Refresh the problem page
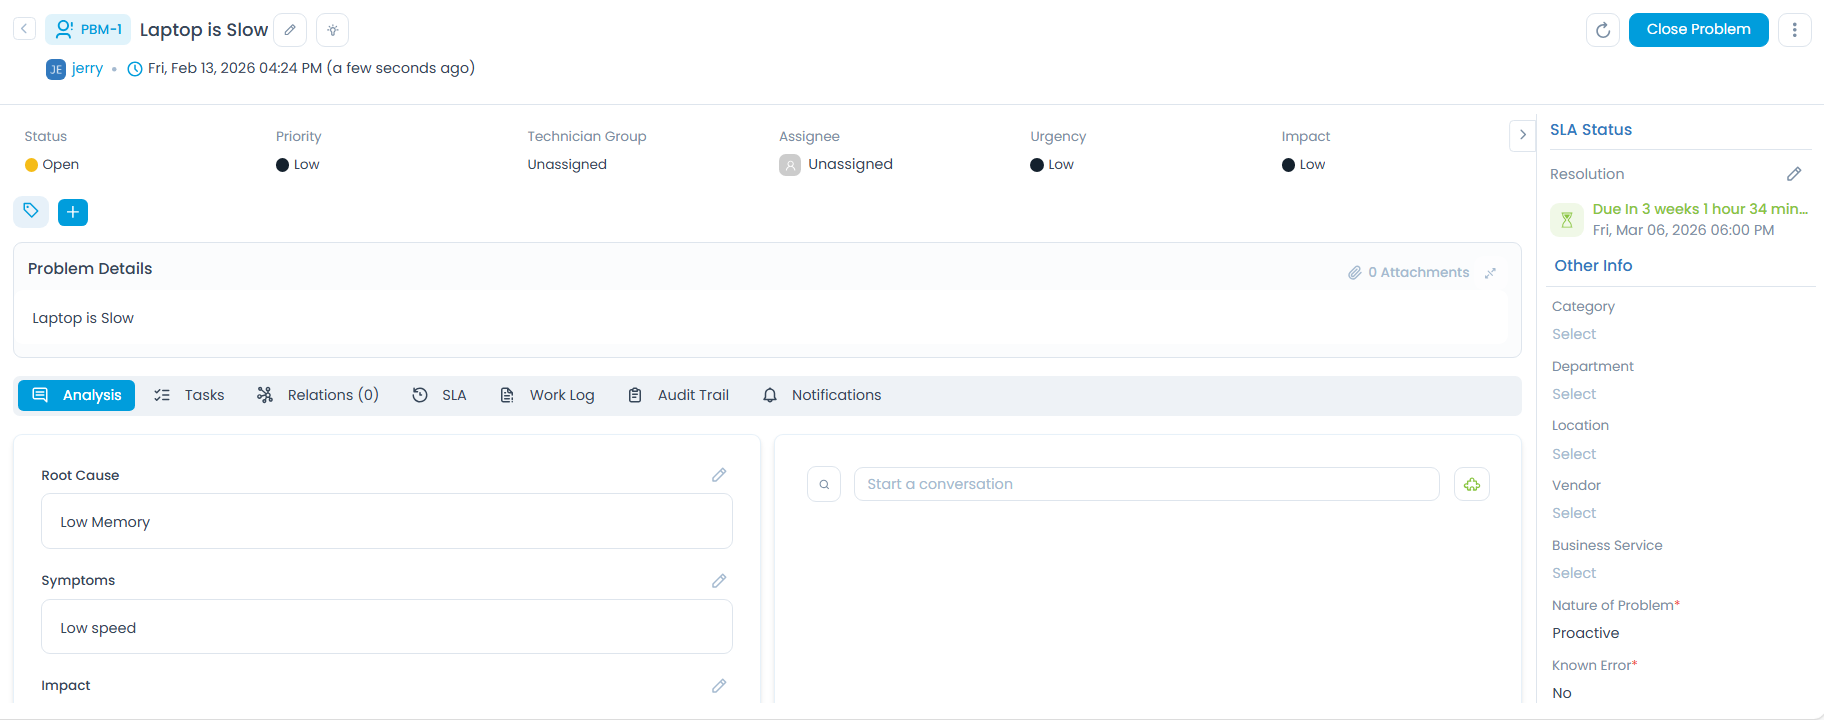Viewport: 1824px width, 720px height. point(1603,30)
